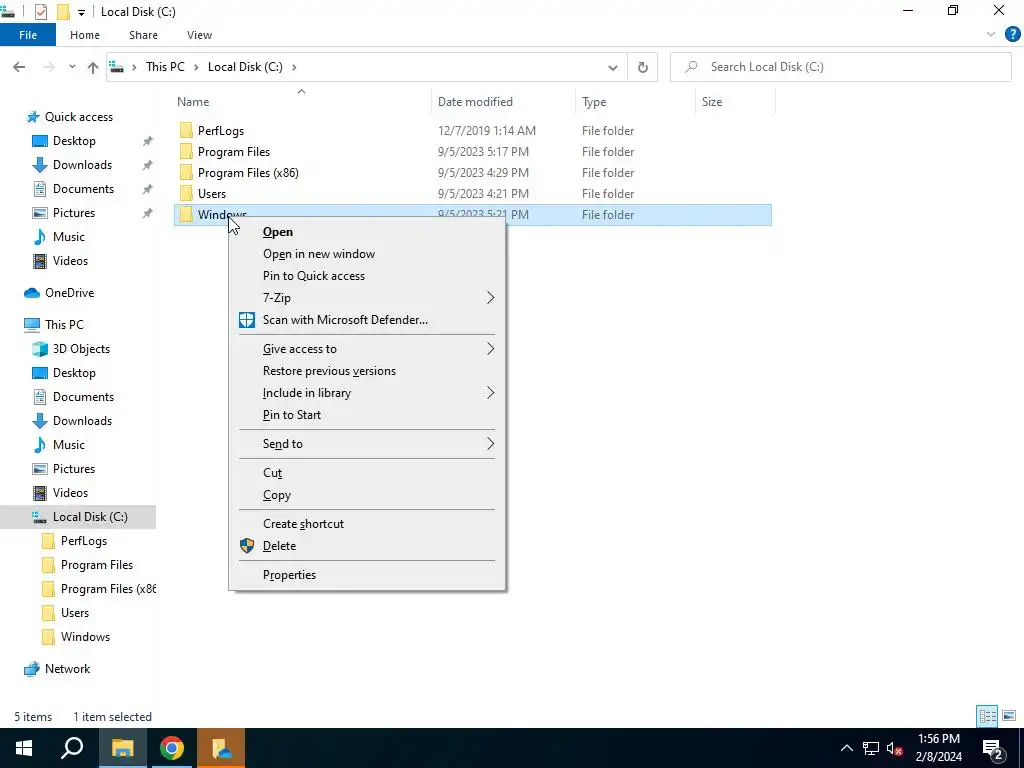Open Windows folder in navigation tree
This screenshot has width=1024, height=768.
pos(86,637)
